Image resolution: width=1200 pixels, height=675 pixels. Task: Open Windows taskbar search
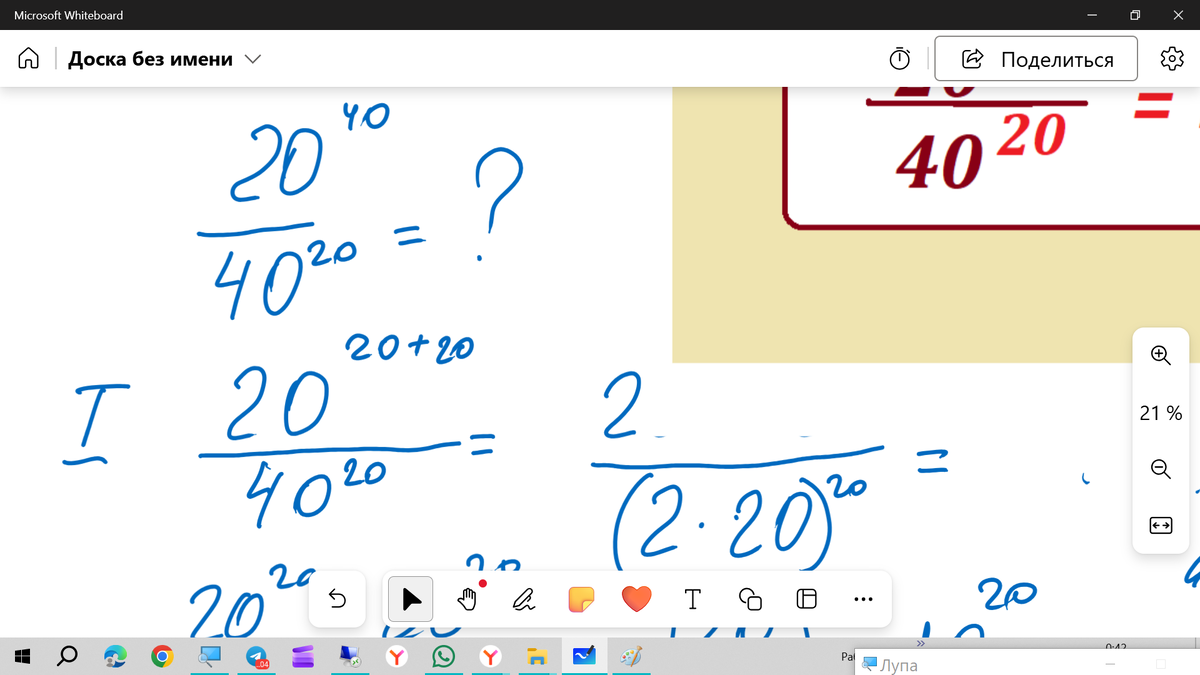tap(68, 657)
